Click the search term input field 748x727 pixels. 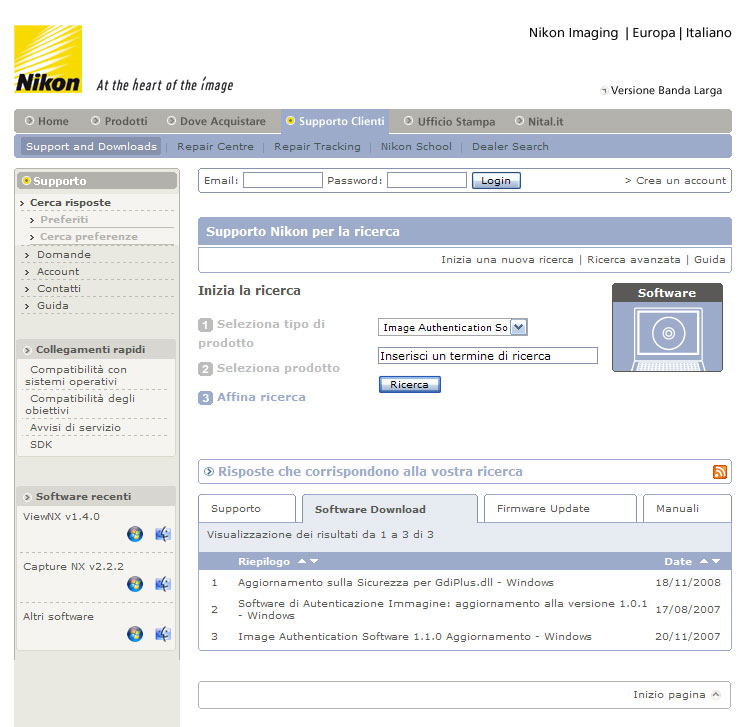488,356
